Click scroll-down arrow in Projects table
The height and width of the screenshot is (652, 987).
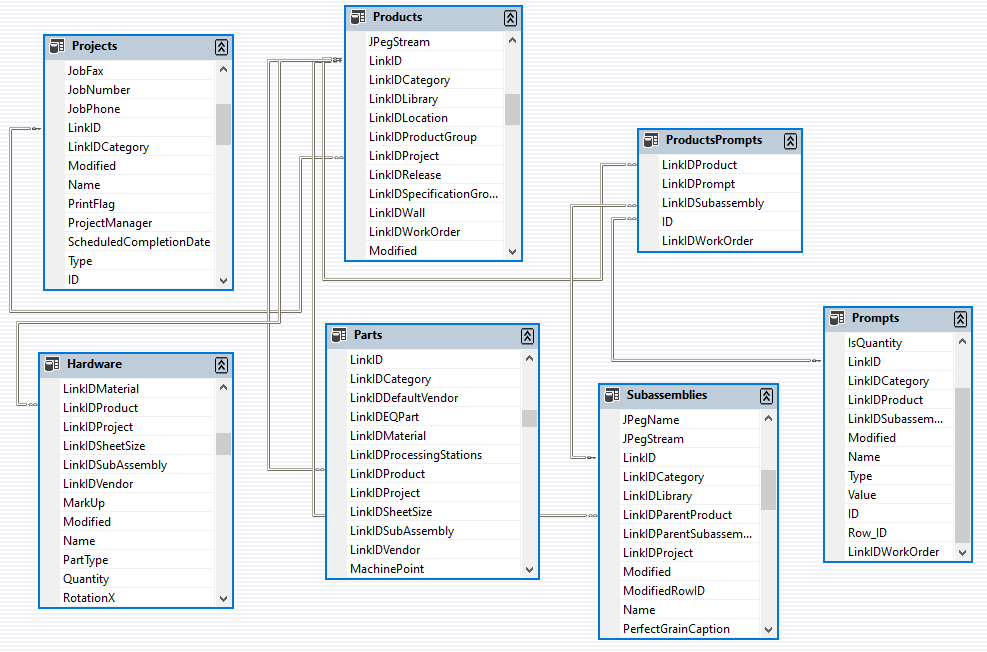(223, 281)
